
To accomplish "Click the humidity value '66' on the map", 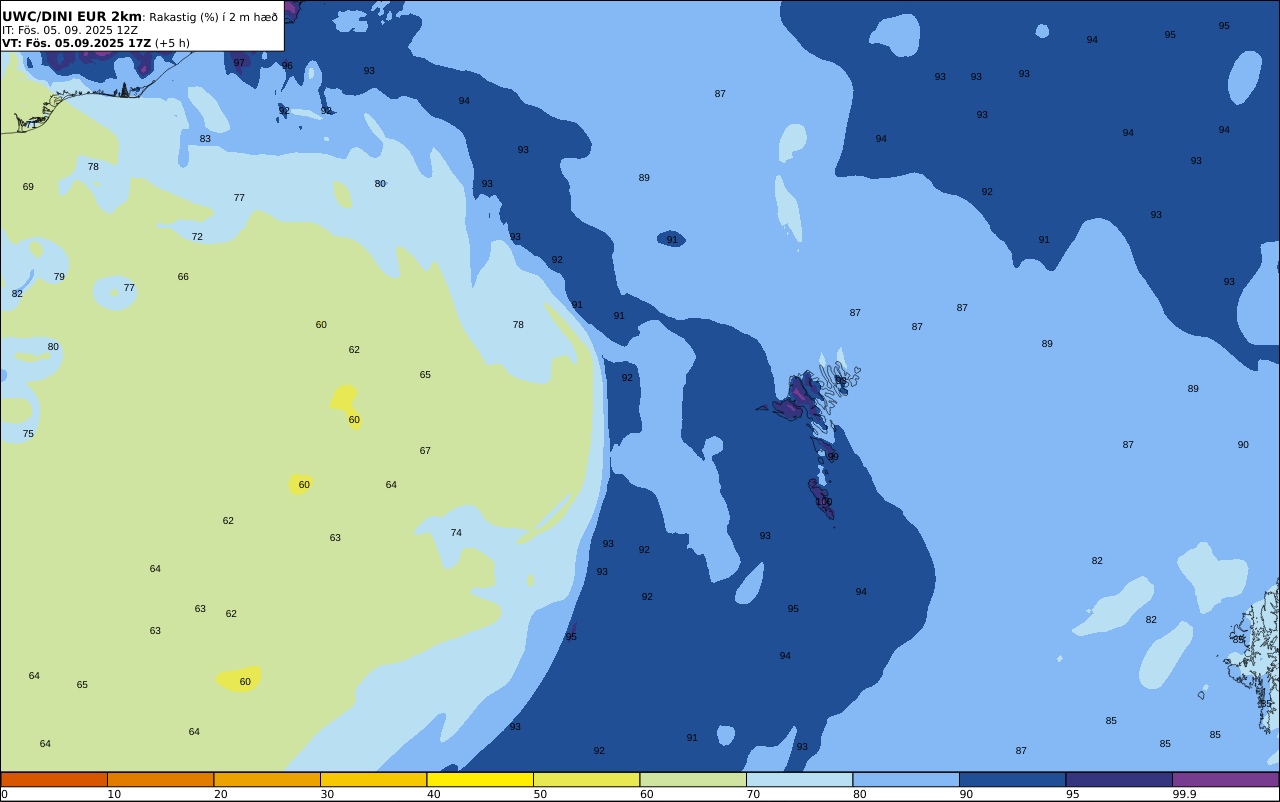I will (x=183, y=277).
